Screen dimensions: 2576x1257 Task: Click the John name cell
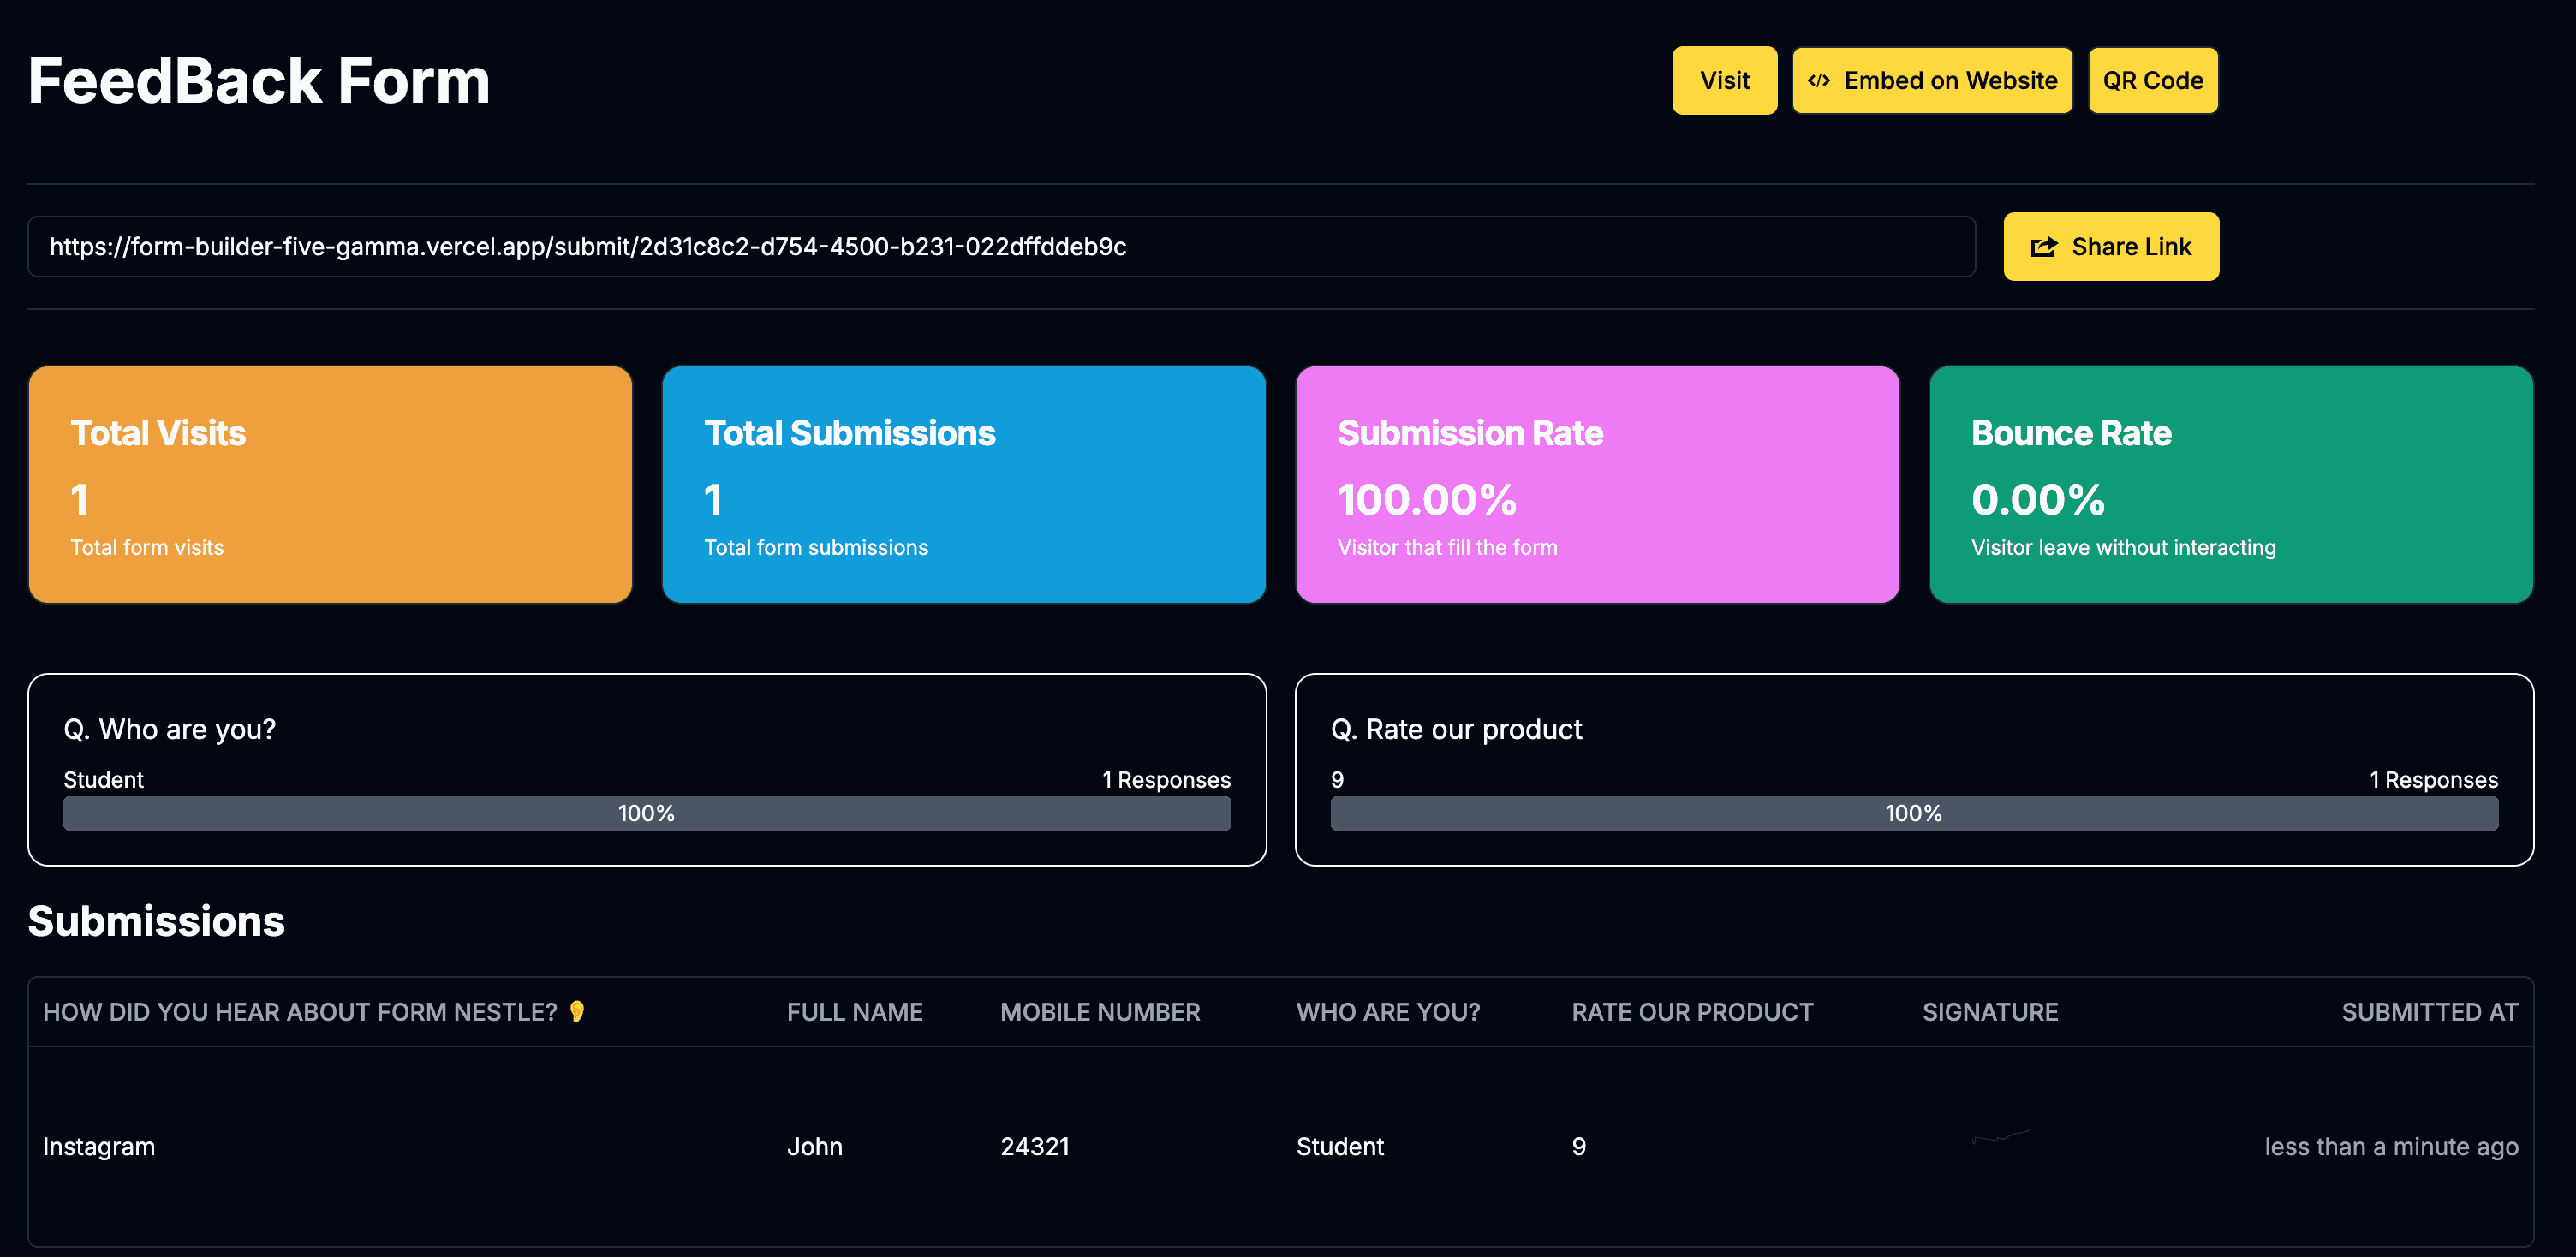tap(815, 1146)
